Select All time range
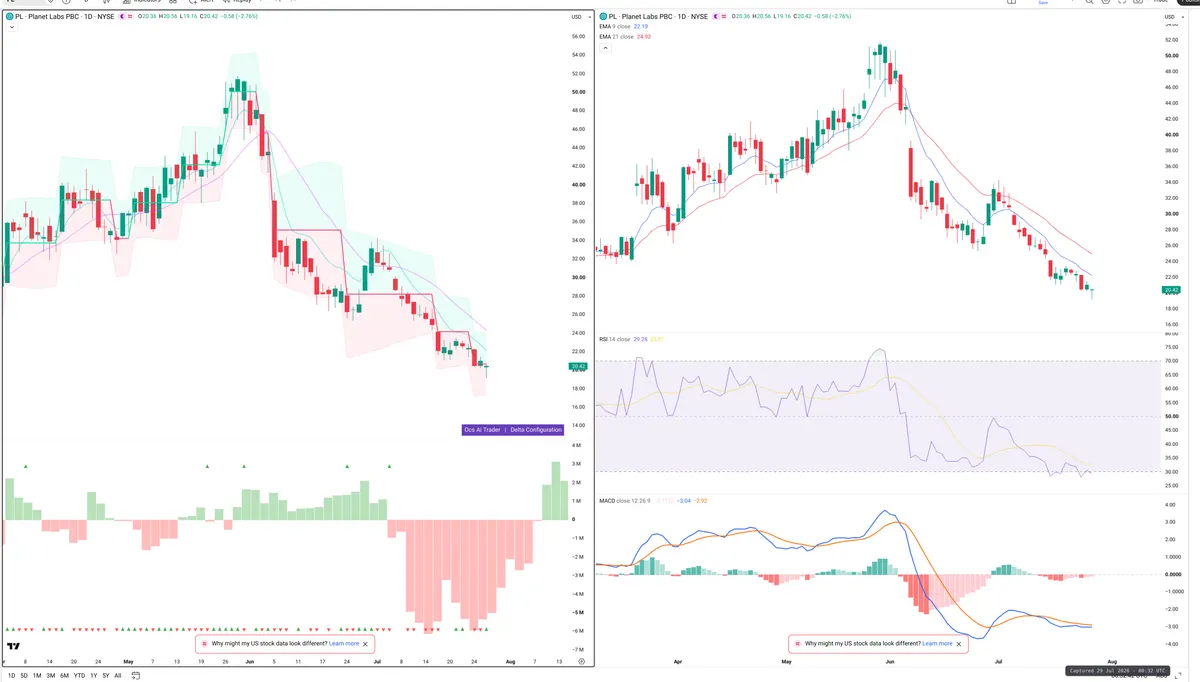This screenshot has height=682, width=1200. coord(118,676)
